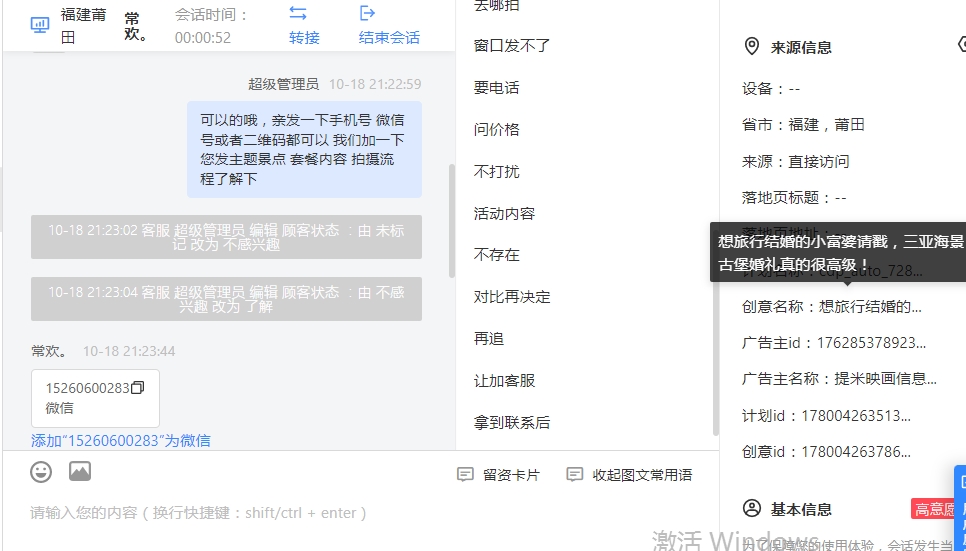Viewport: 966px width, 551px height.
Task: Click the 广告主名称：提米映画信息... row
Action: click(x=839, y=379)
